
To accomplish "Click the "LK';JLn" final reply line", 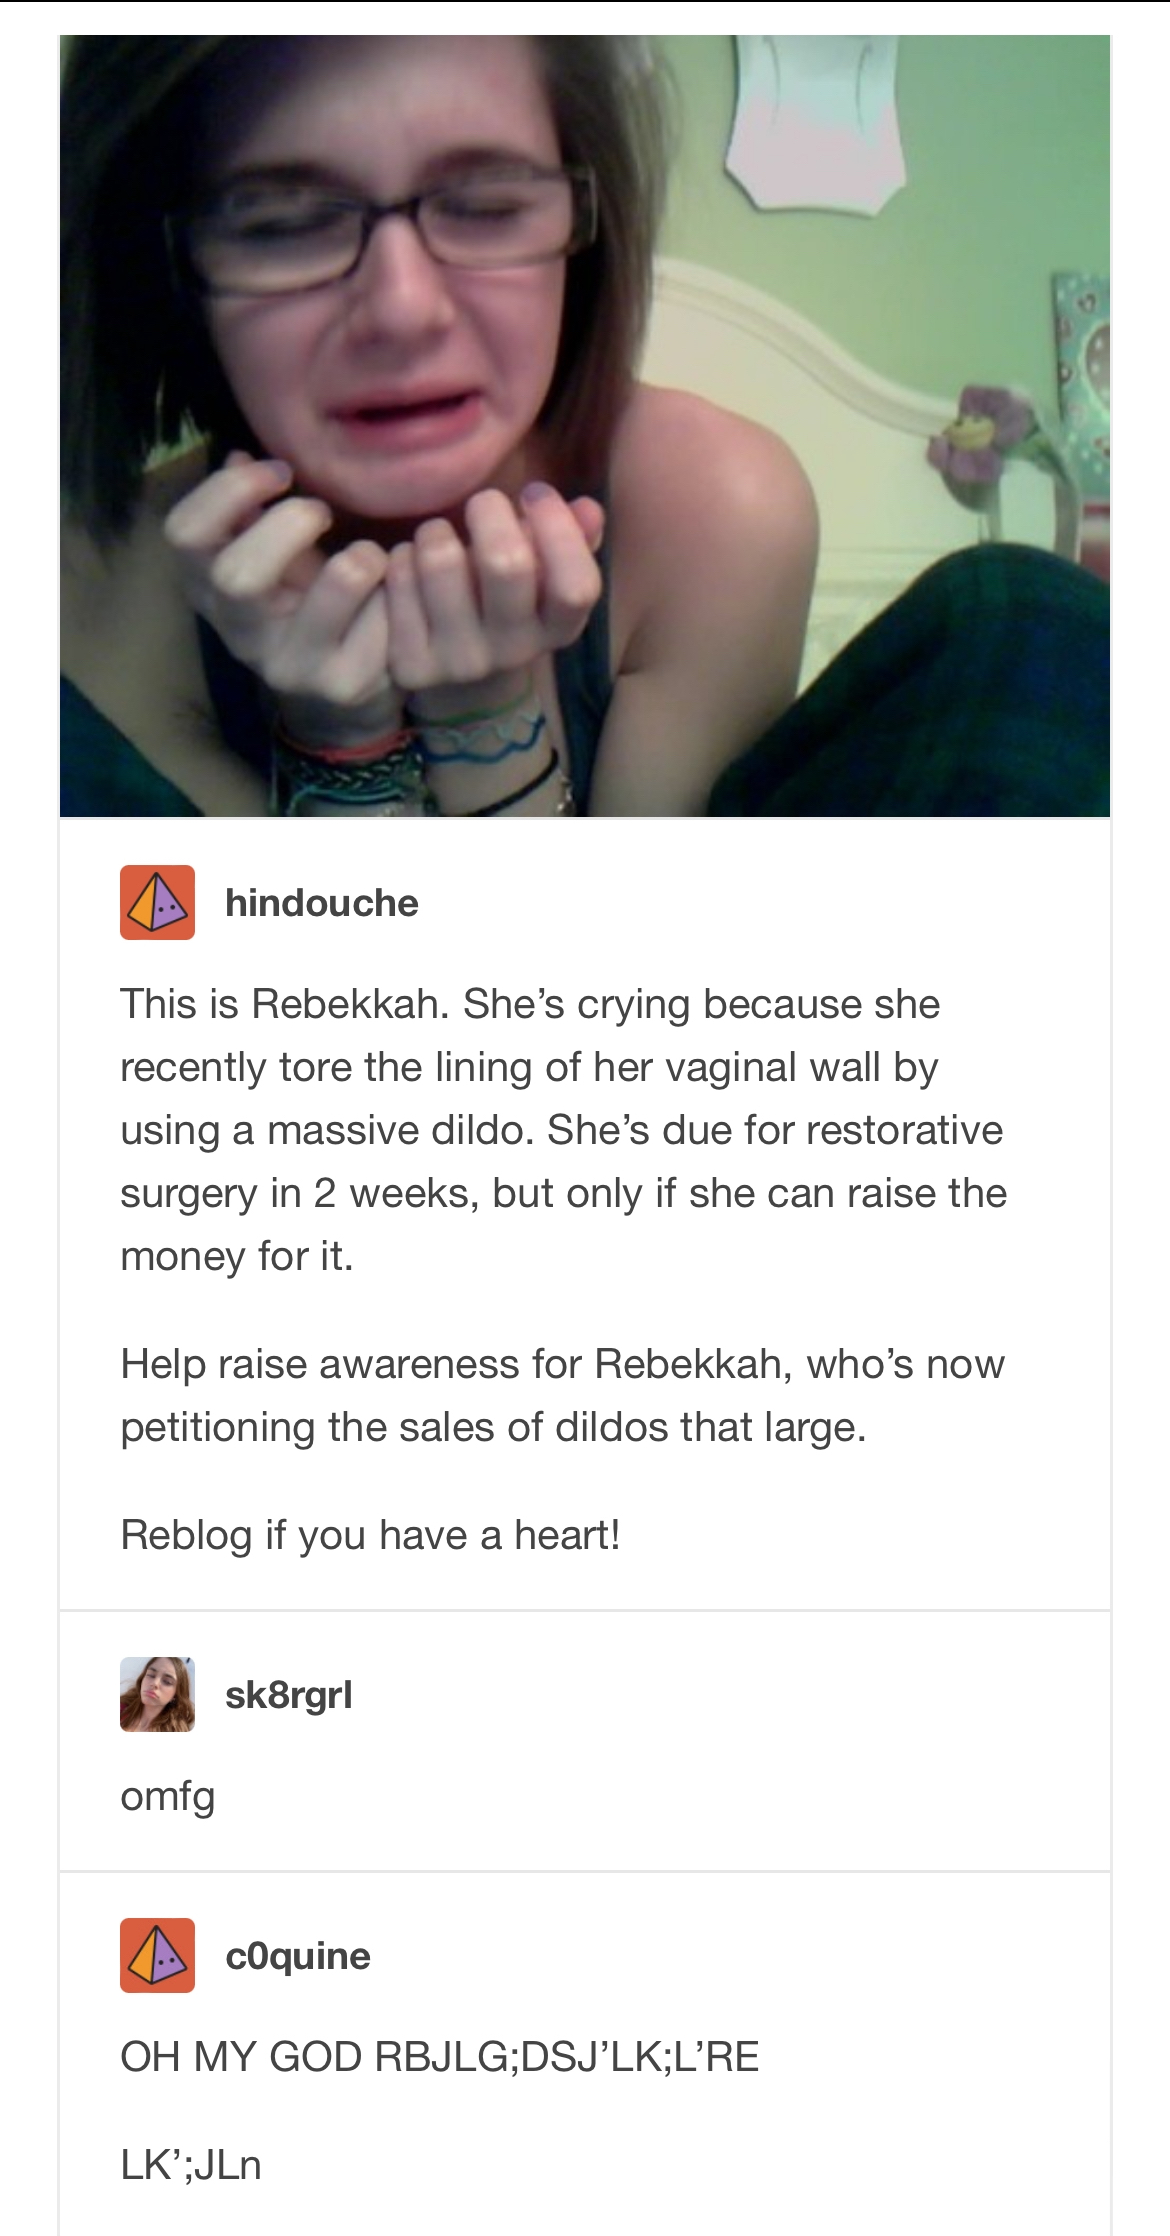I will [x=191, y=2165].
